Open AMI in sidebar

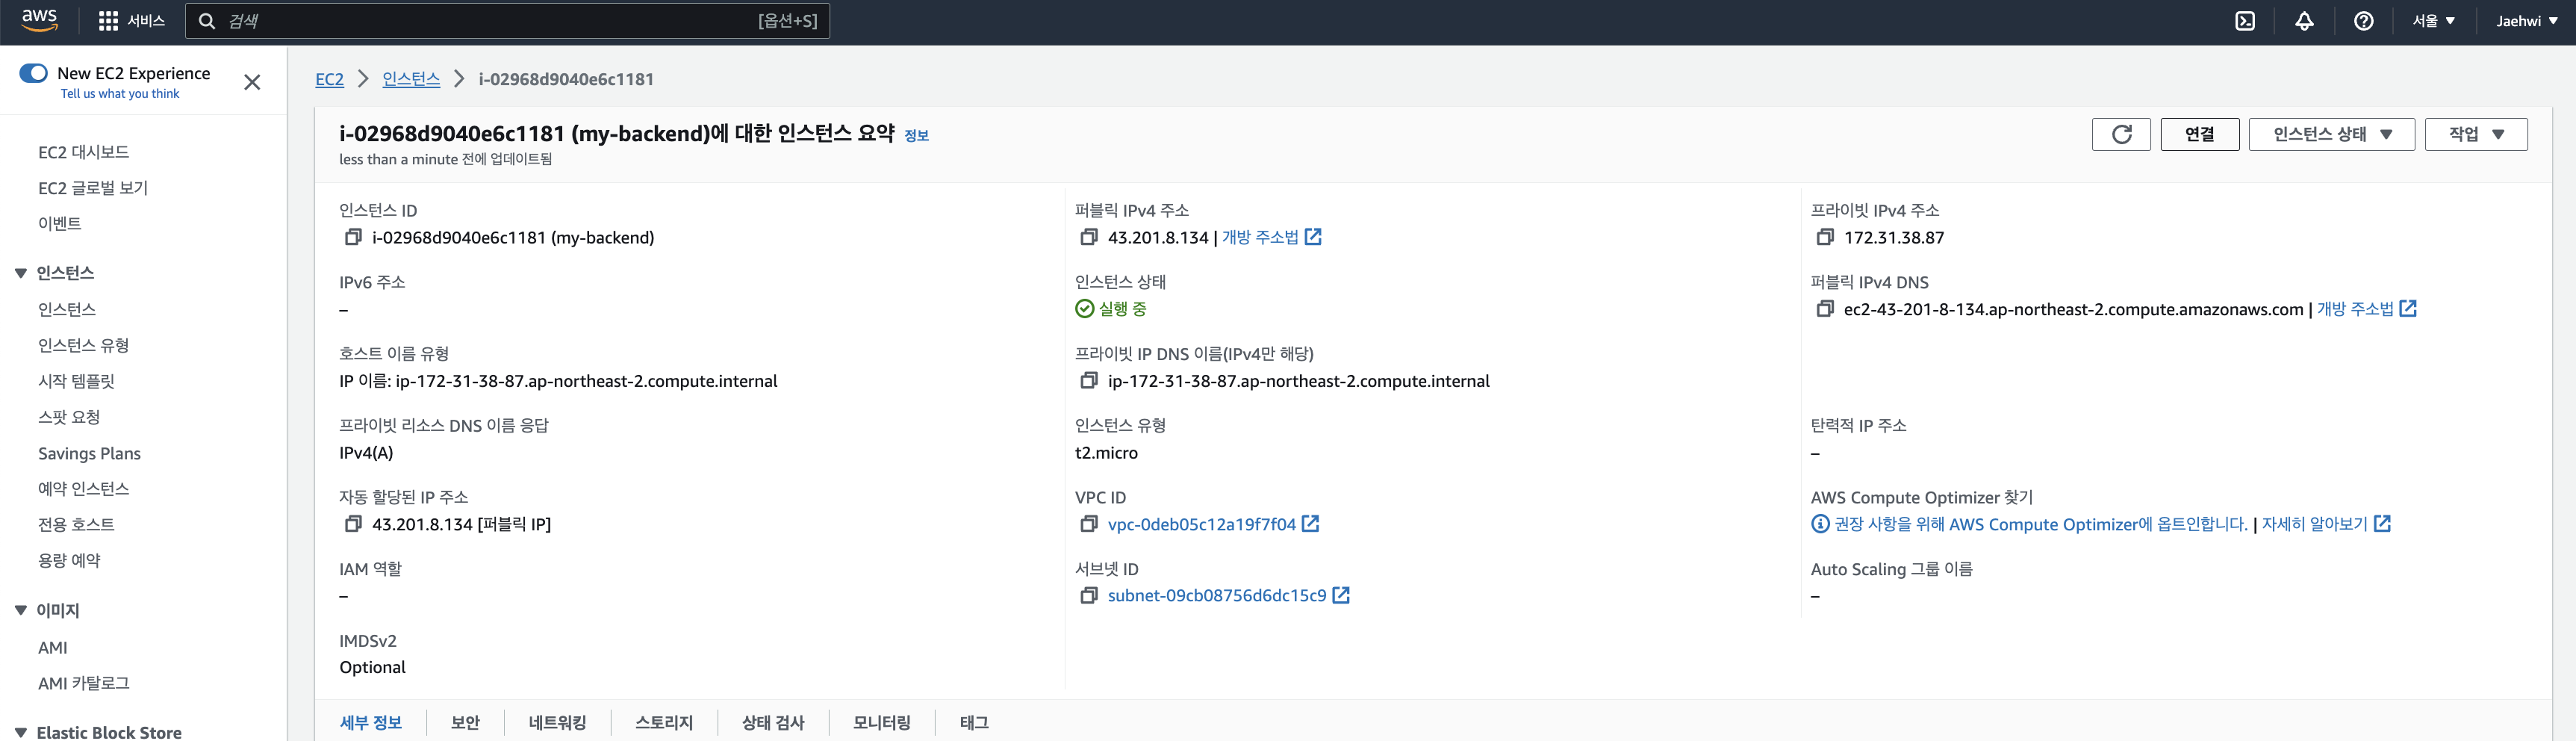53,648
